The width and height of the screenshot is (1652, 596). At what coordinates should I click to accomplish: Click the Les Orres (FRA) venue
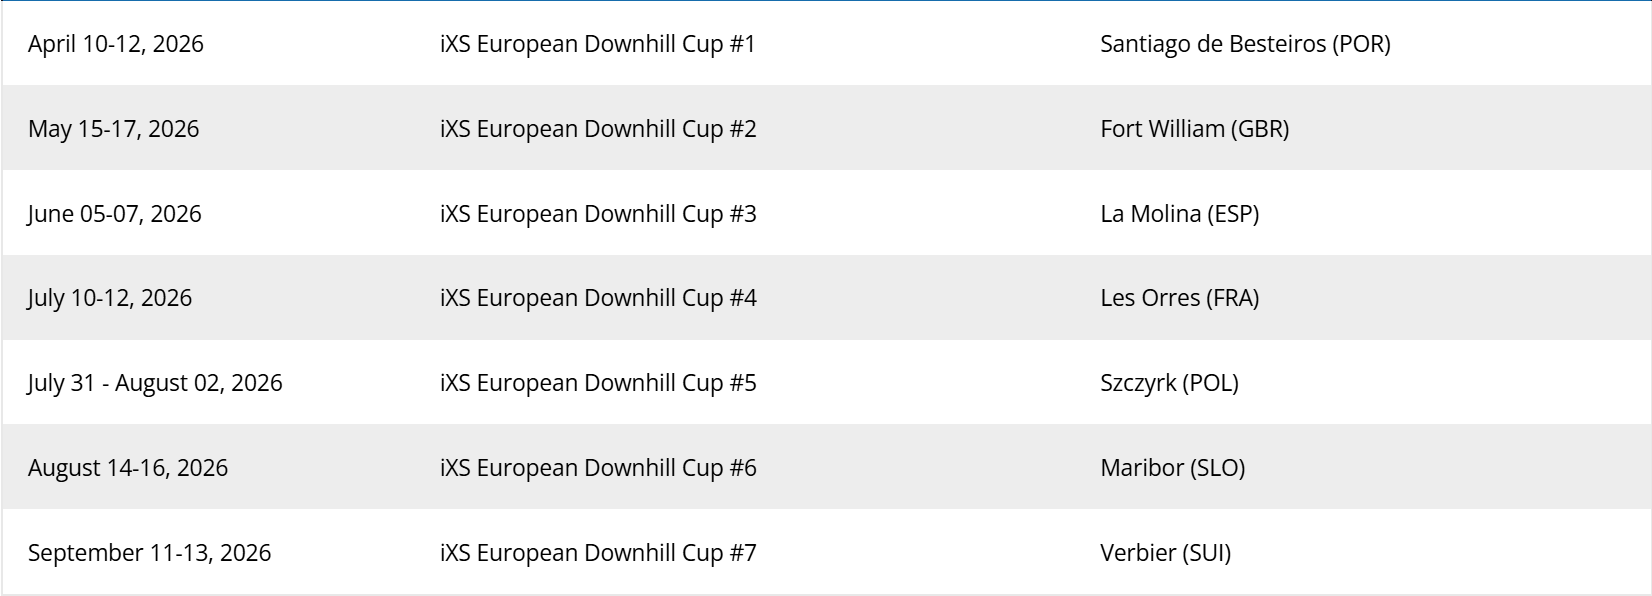pos(1179,298)
